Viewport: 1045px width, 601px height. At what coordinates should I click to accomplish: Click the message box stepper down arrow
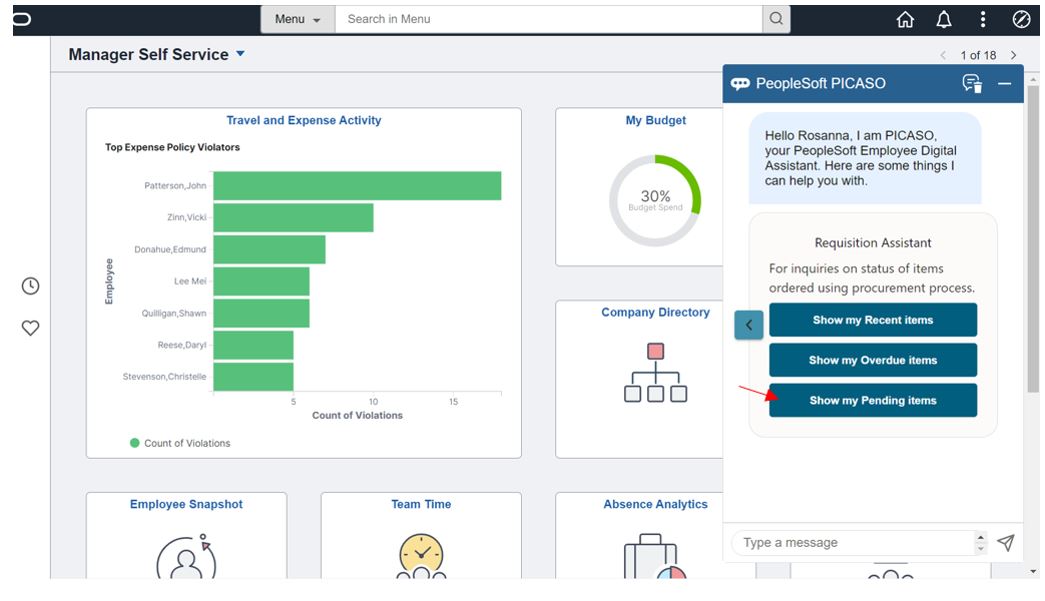click(980, 548)
